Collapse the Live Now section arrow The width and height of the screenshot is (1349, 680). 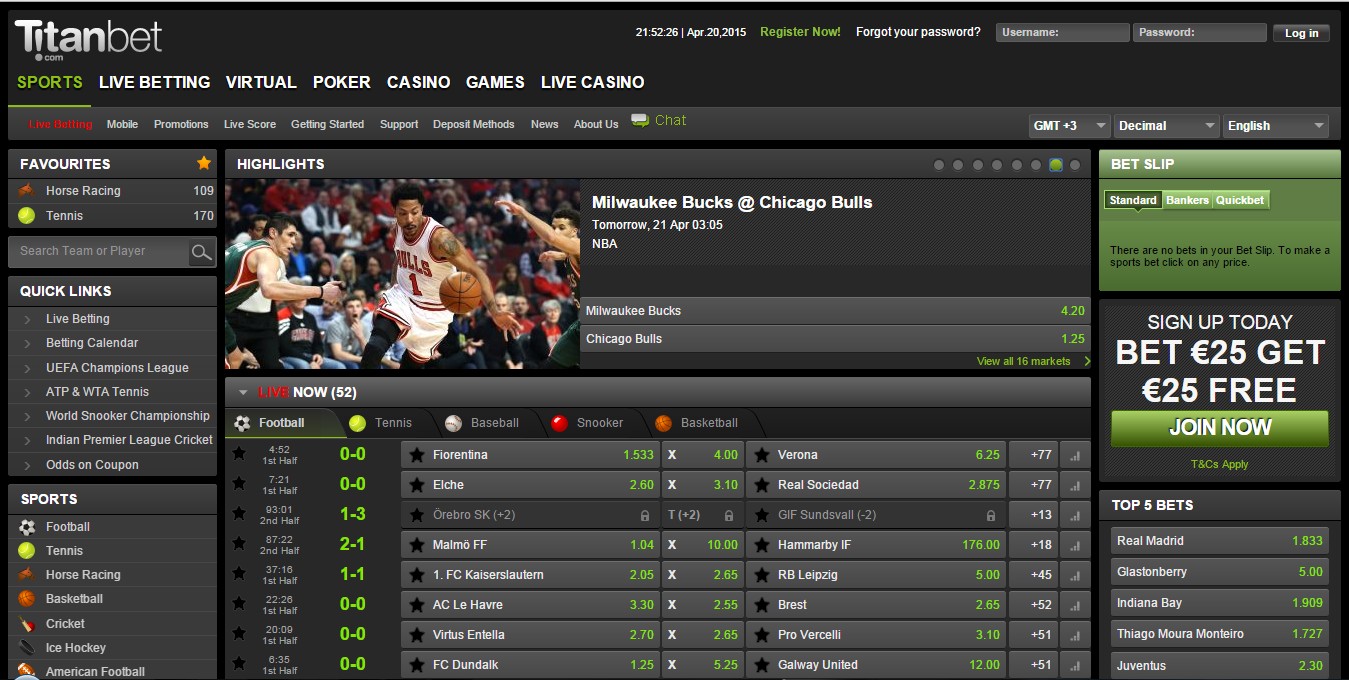pyautogui.click(x=243, y=393)
